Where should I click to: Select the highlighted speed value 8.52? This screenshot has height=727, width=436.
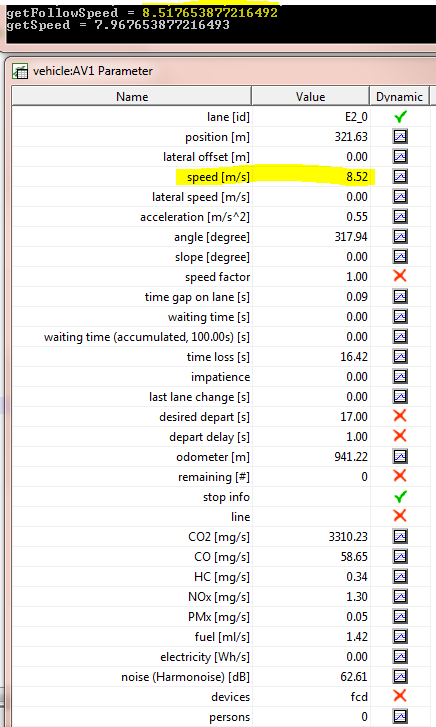(x=357, y=177)
